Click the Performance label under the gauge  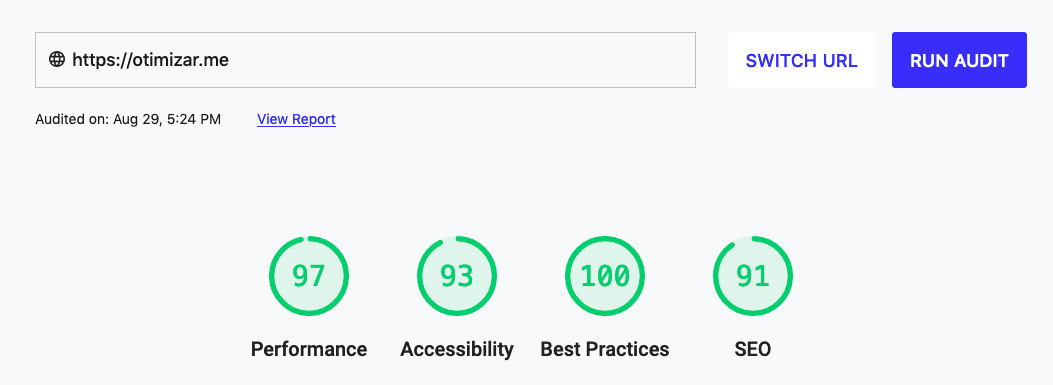(309, 349)
